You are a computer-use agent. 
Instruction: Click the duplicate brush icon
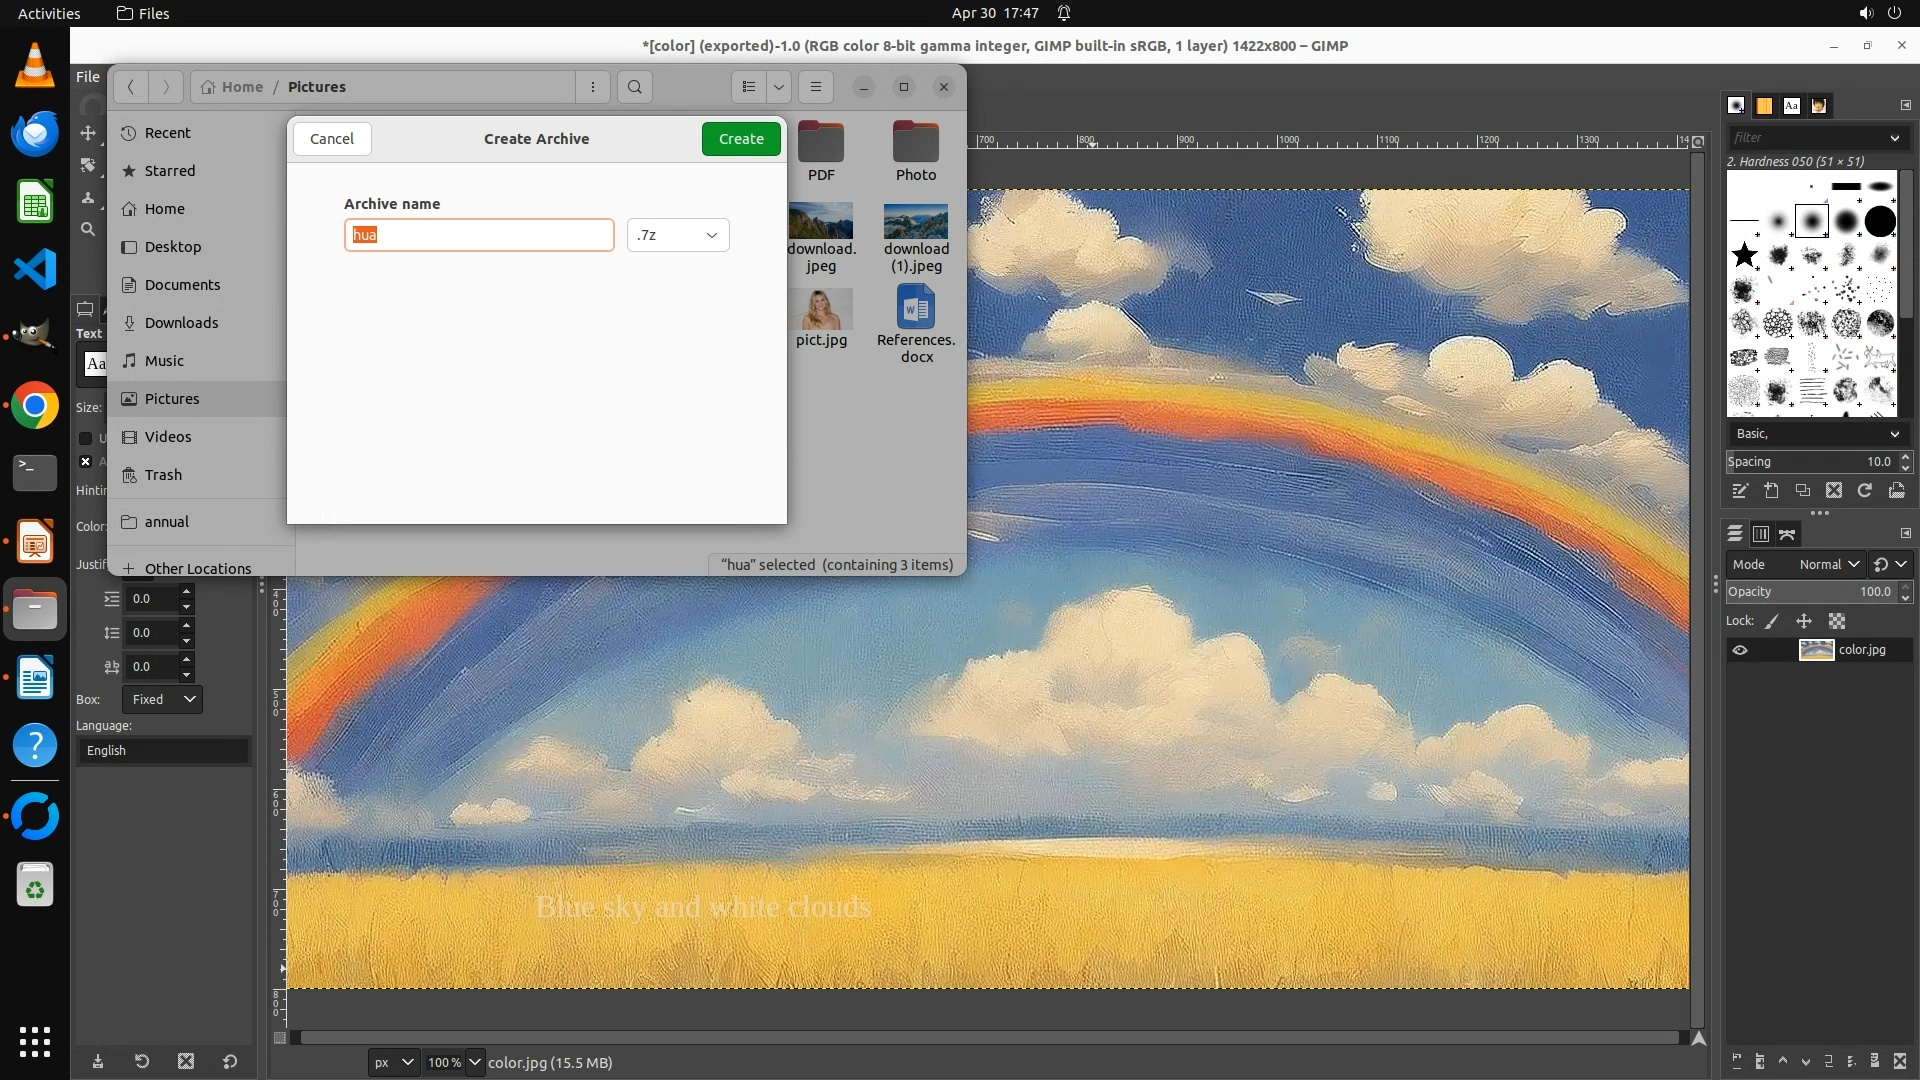click(1802, 491)
